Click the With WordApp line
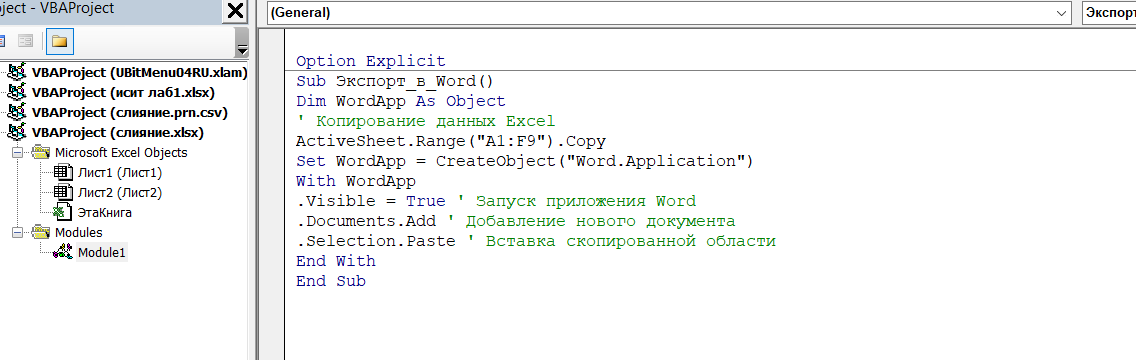Image resolution: width=1136 pixels, height=360 pixels. (356, 181)
